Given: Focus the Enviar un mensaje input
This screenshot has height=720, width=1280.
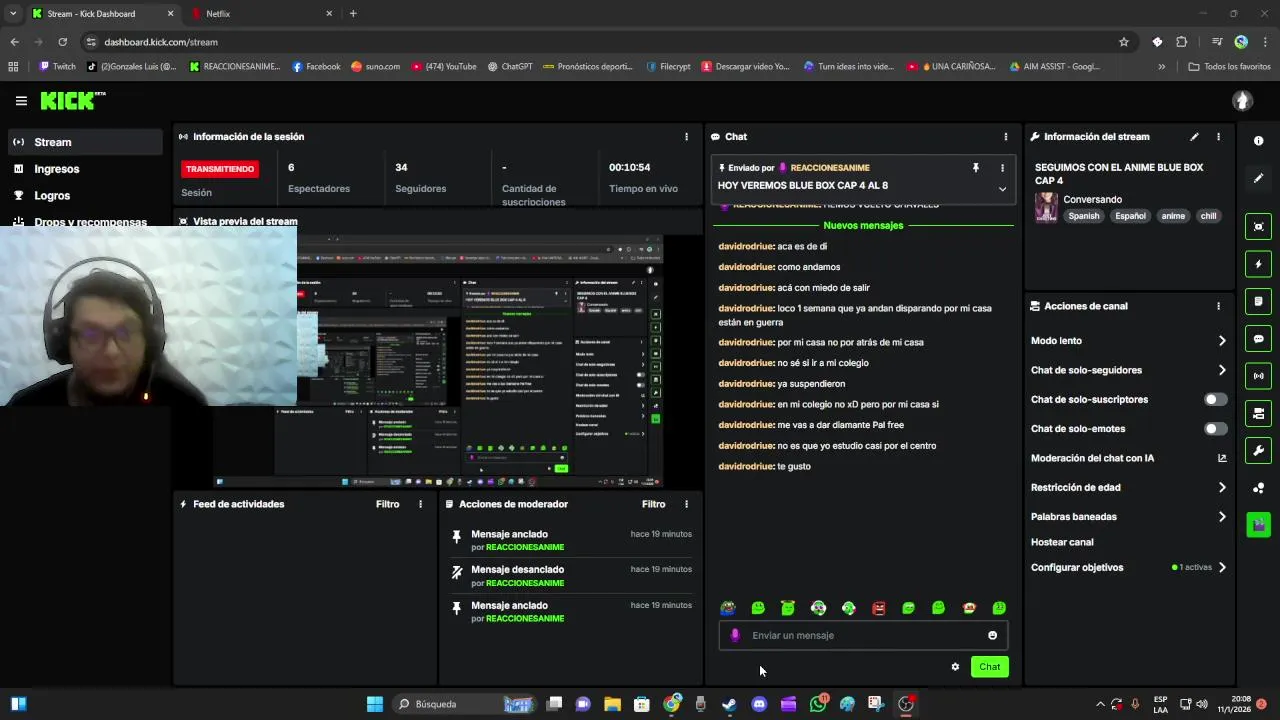Looking at the screenshot, I should [862, 635].
